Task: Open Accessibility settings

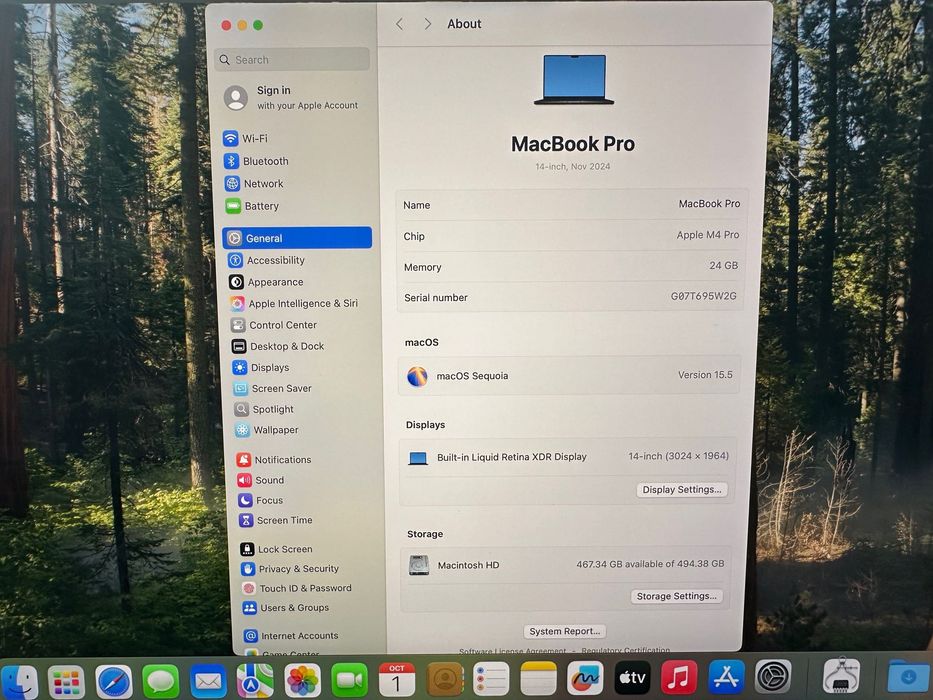Action: (267, 260)
